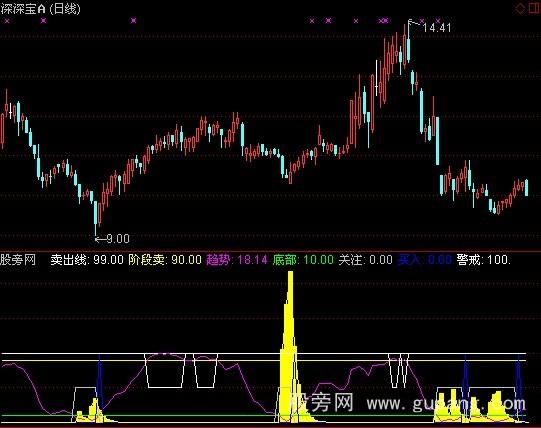Click the 阶段卖: 90.00 indicator value
This screenshot has height=428, width=541.
coord(165,260)
